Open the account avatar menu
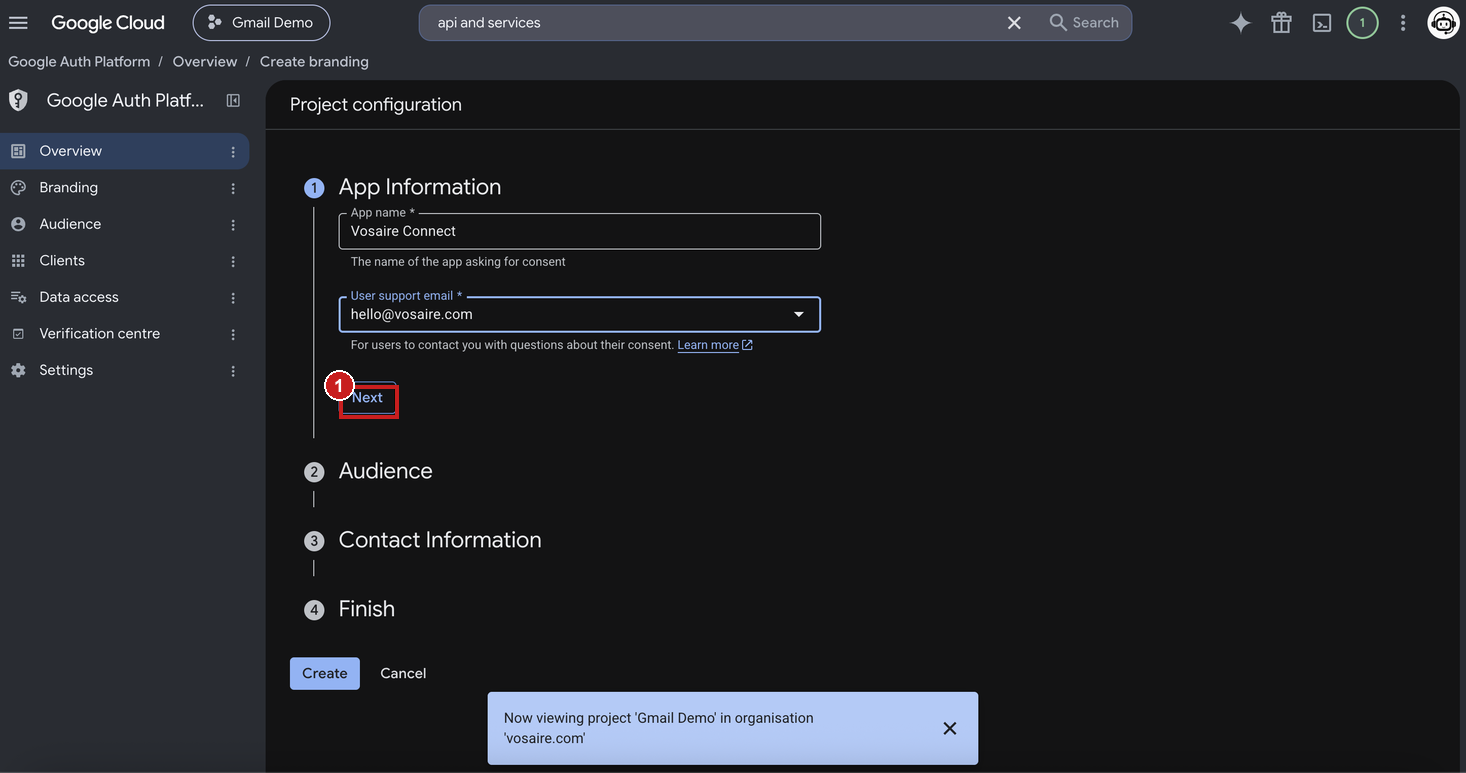This screenshot has height=773, width=1466. pos(1443,23)
